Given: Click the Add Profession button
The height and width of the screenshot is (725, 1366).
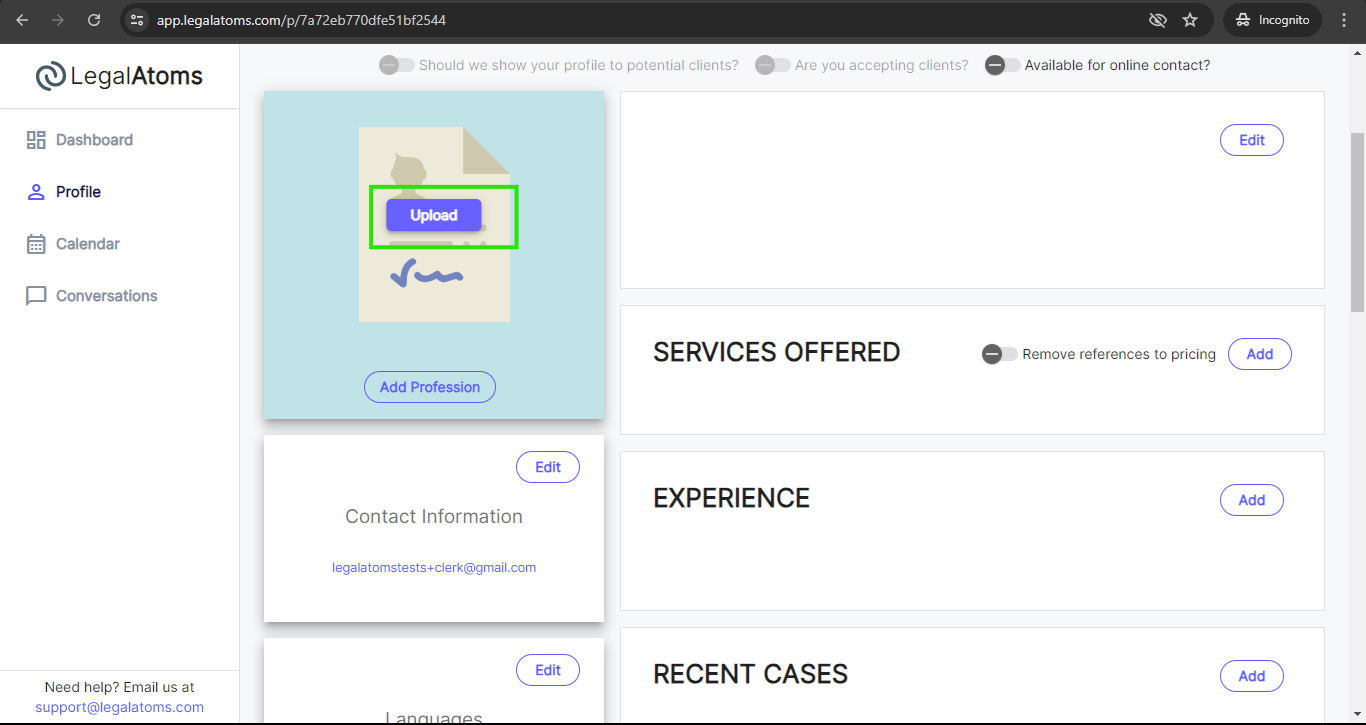Looking at the screenshot, I should (x=430, y=387).
